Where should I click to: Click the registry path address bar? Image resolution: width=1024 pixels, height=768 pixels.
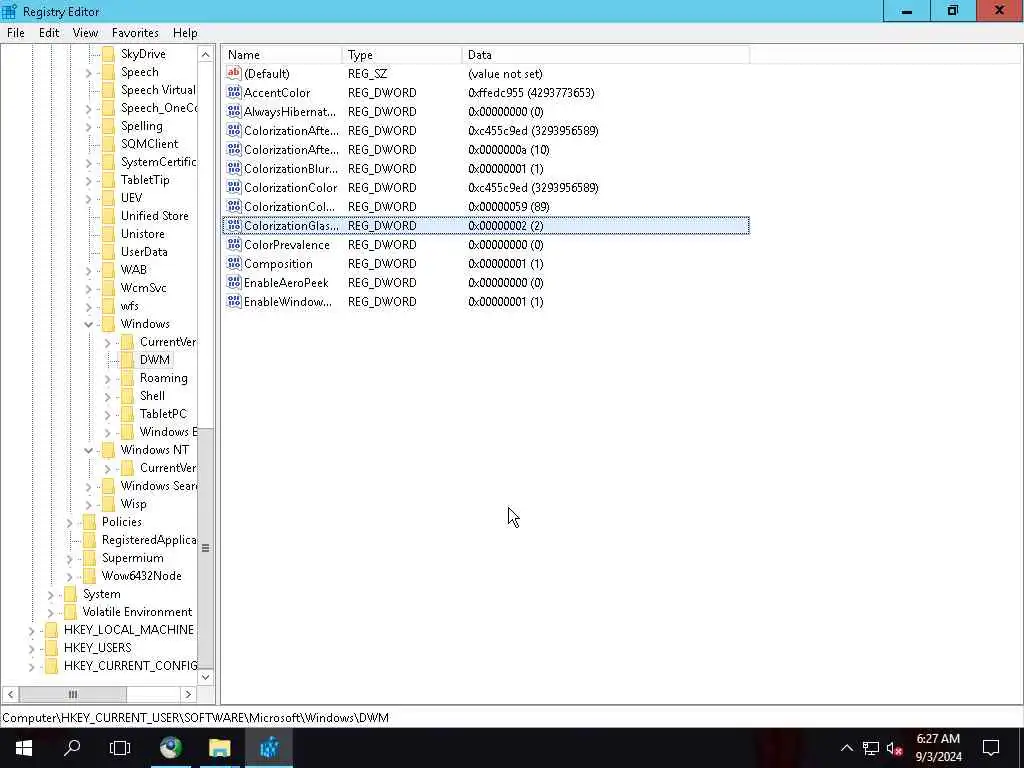tap(512, 718)
